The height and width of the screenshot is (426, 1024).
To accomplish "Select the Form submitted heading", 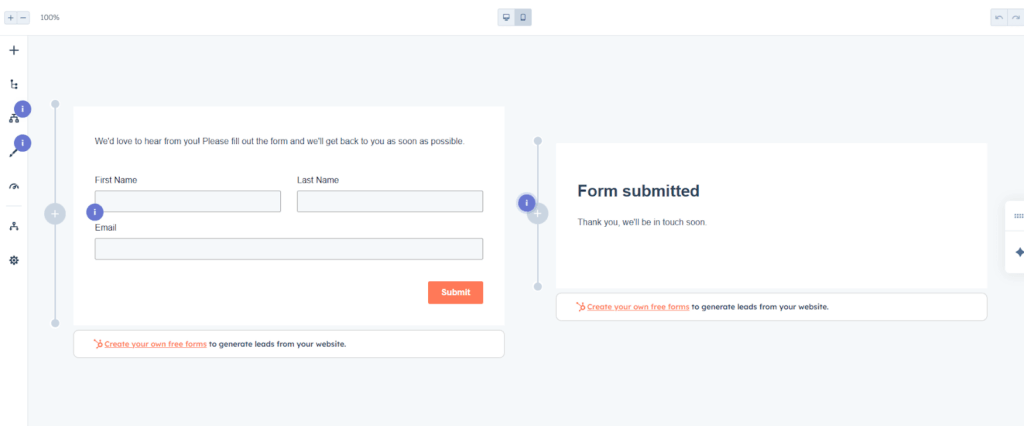I will [638, 191].
